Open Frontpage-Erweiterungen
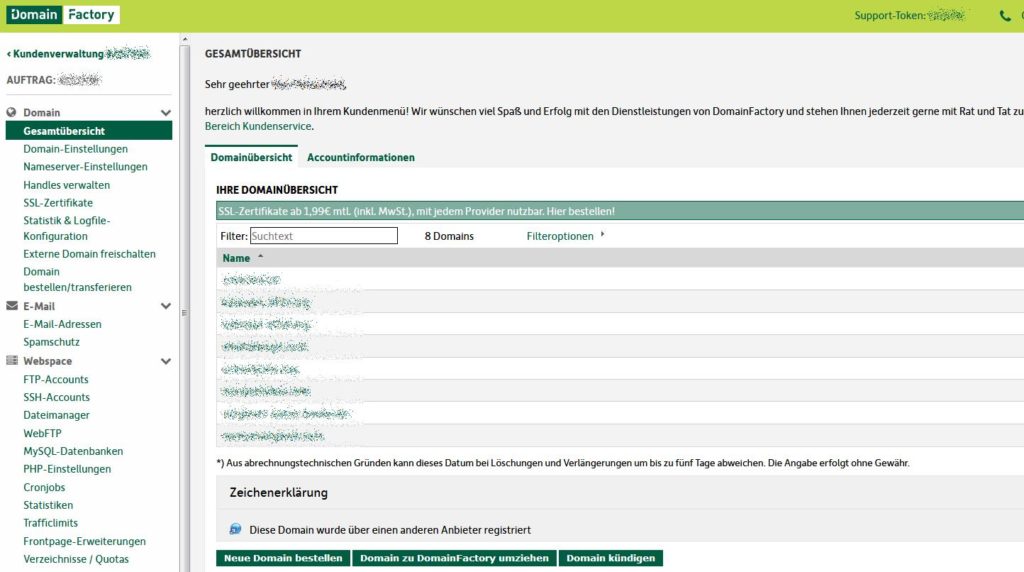The width and height of the screenshot is (1024, 572). click(84, 541)
